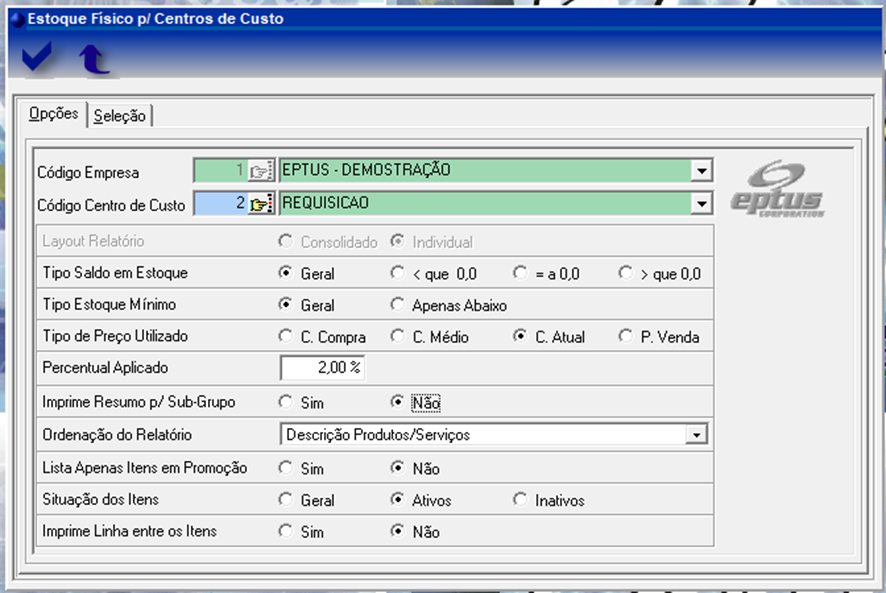Open the Código Empresa lookup hand icon
This screenshot has width=886, height=593.
point(261,171)
